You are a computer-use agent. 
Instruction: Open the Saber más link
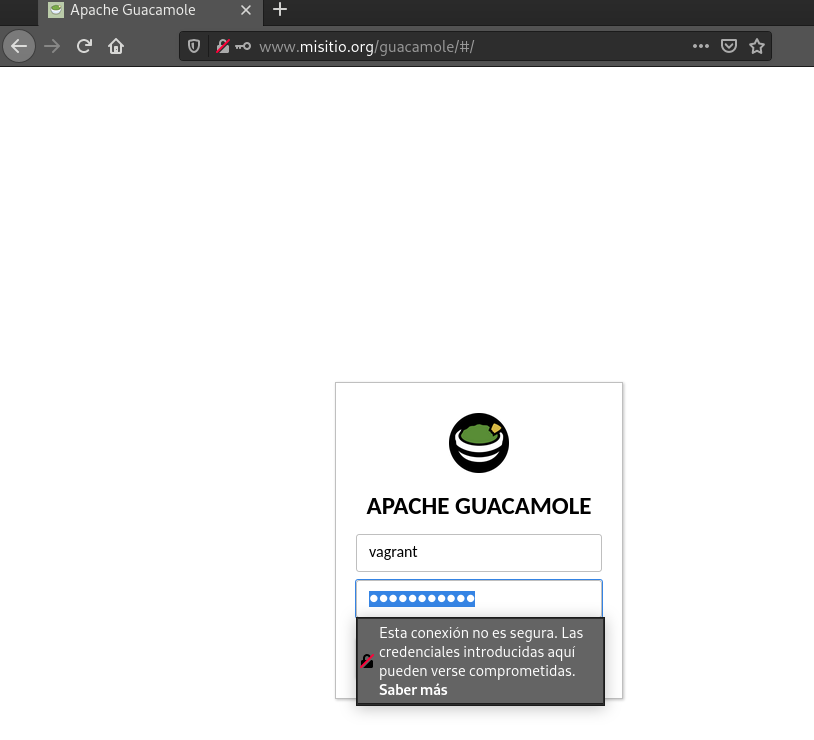413,690
